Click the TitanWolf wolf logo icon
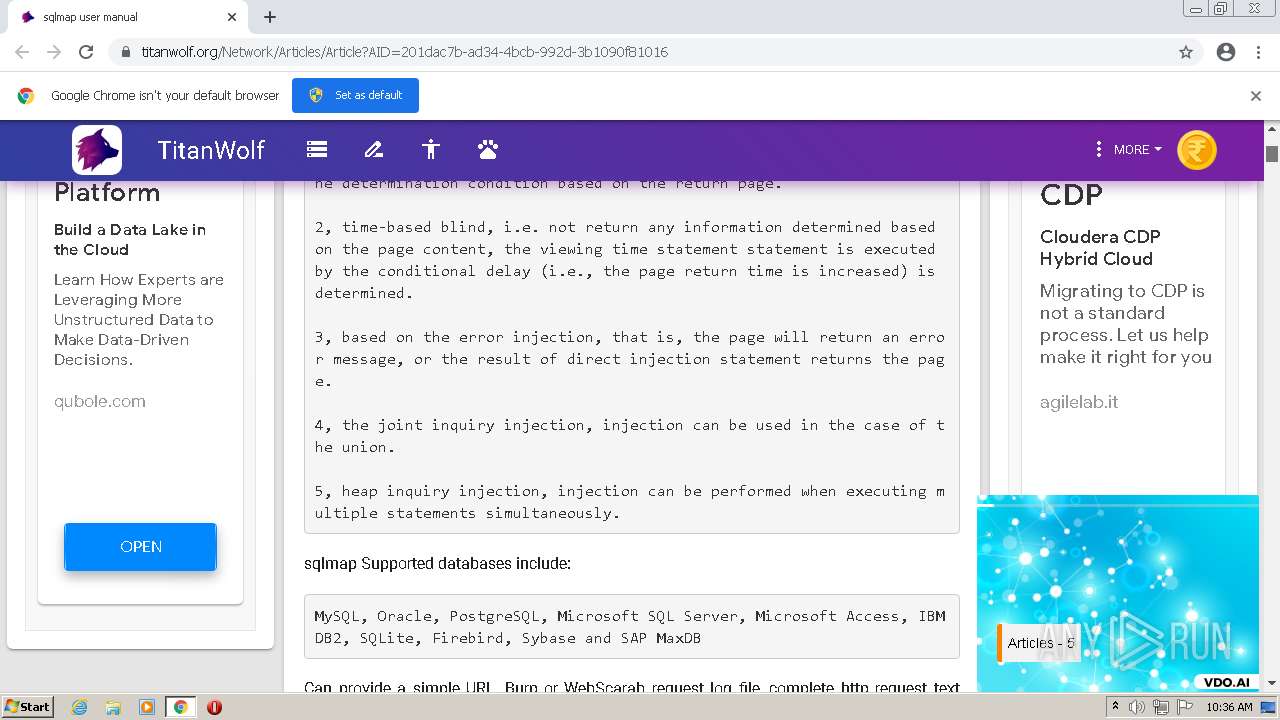1280x720 pixels. click(x=97, y=150)
